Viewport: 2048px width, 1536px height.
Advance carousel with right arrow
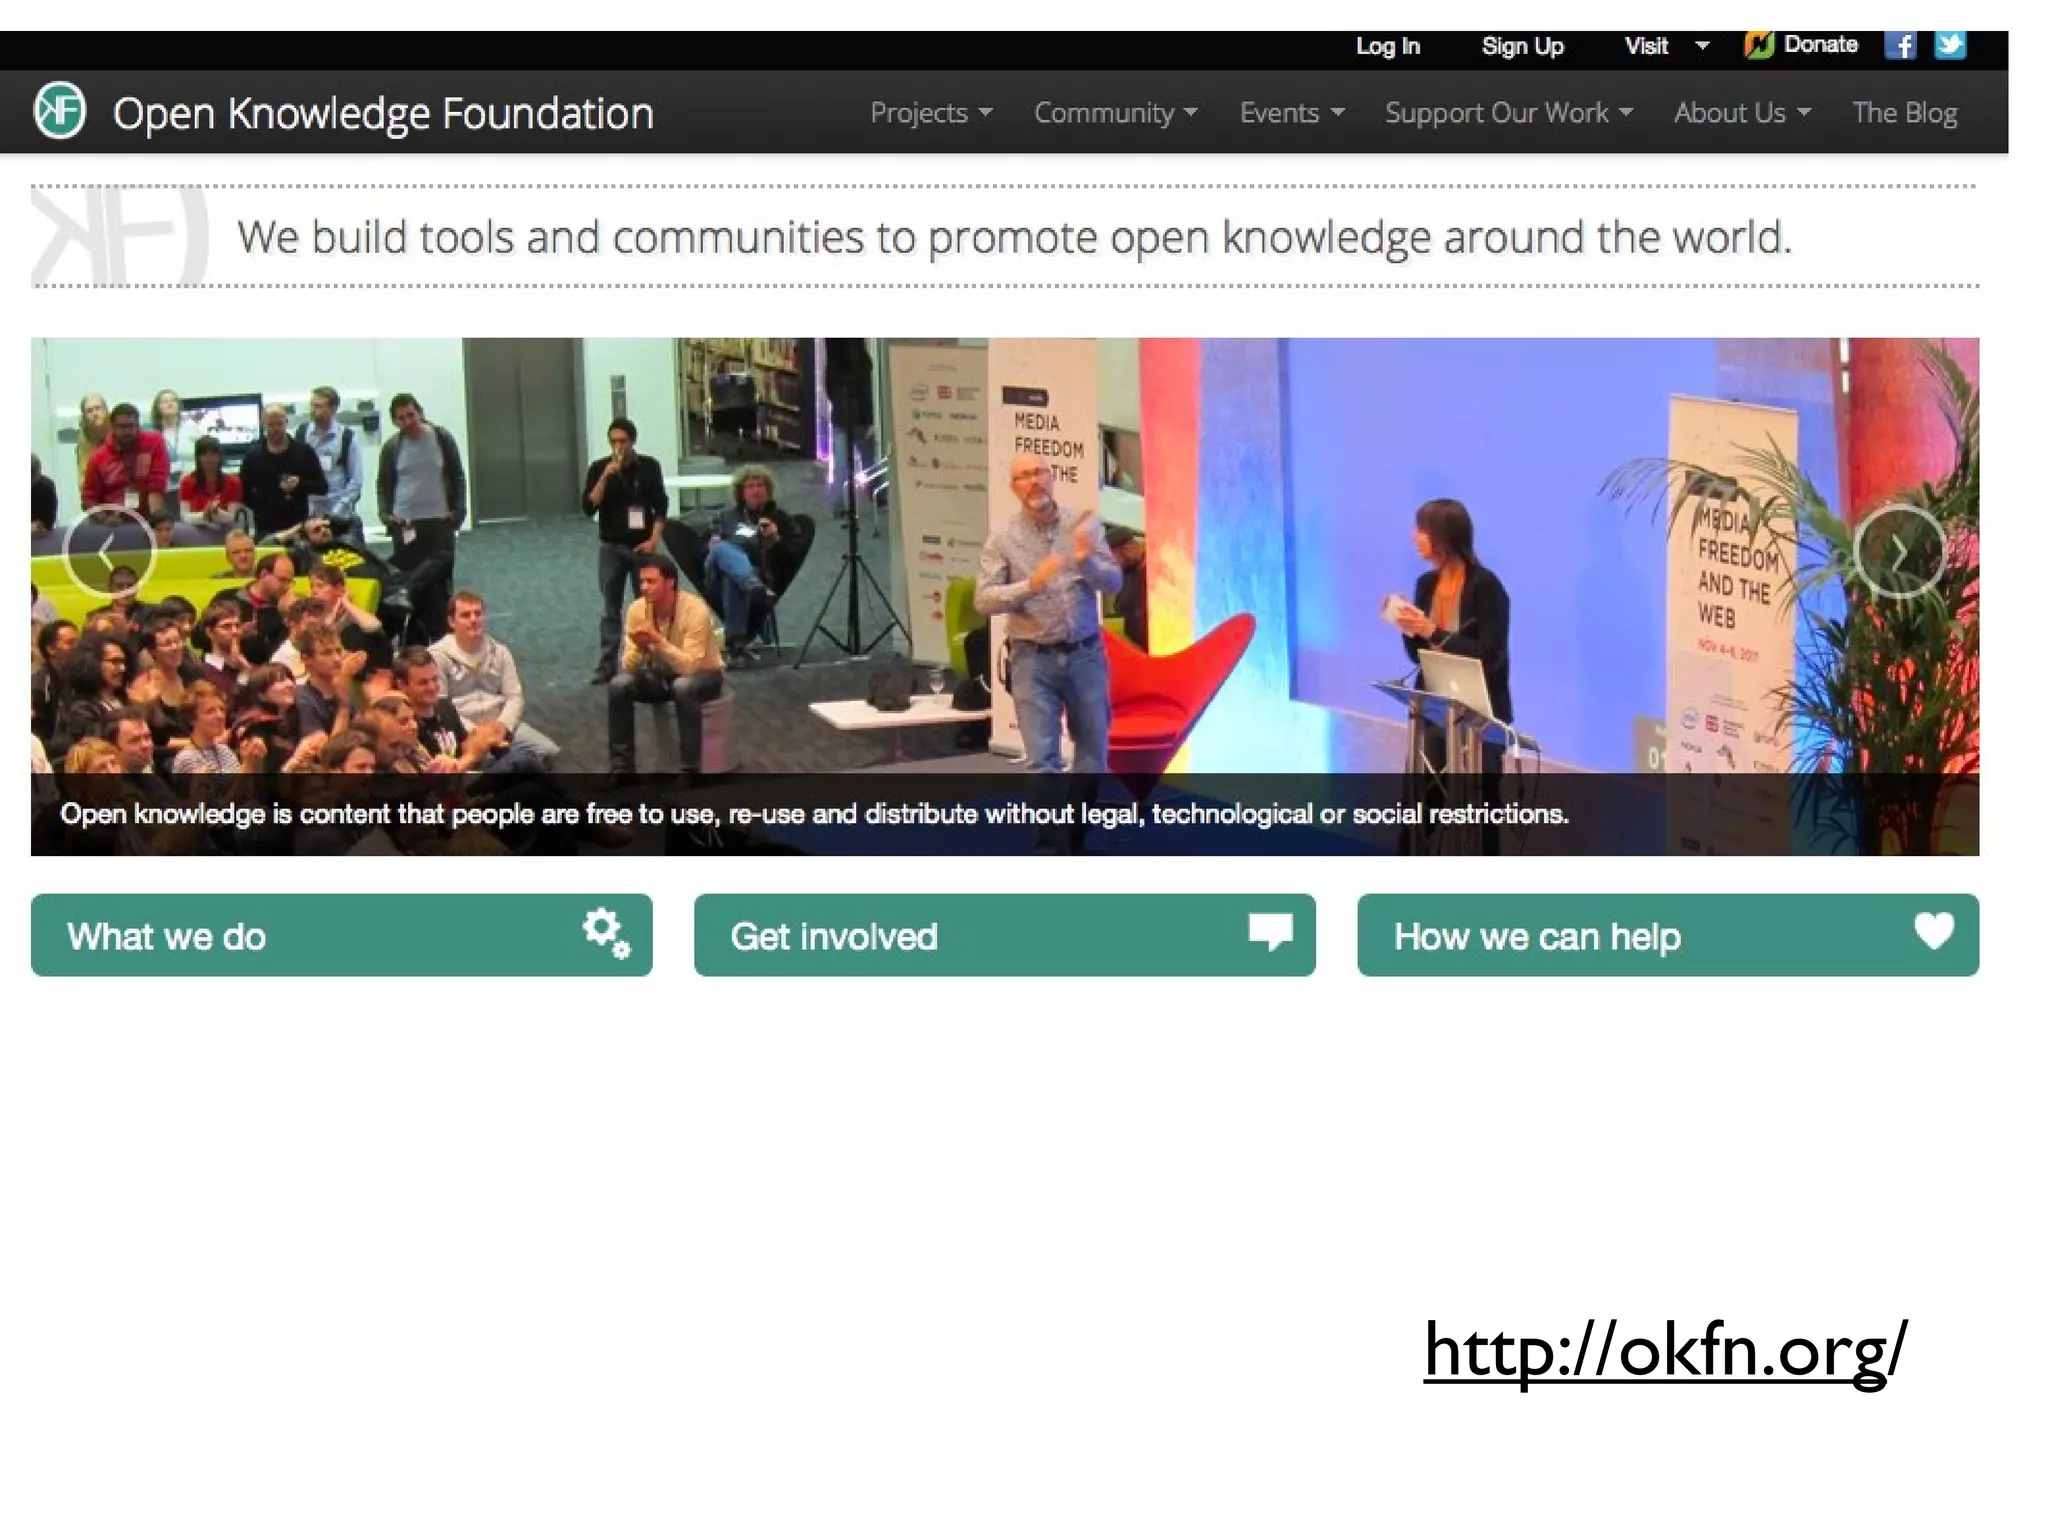pyautogui.click(x=1898, y=551)
